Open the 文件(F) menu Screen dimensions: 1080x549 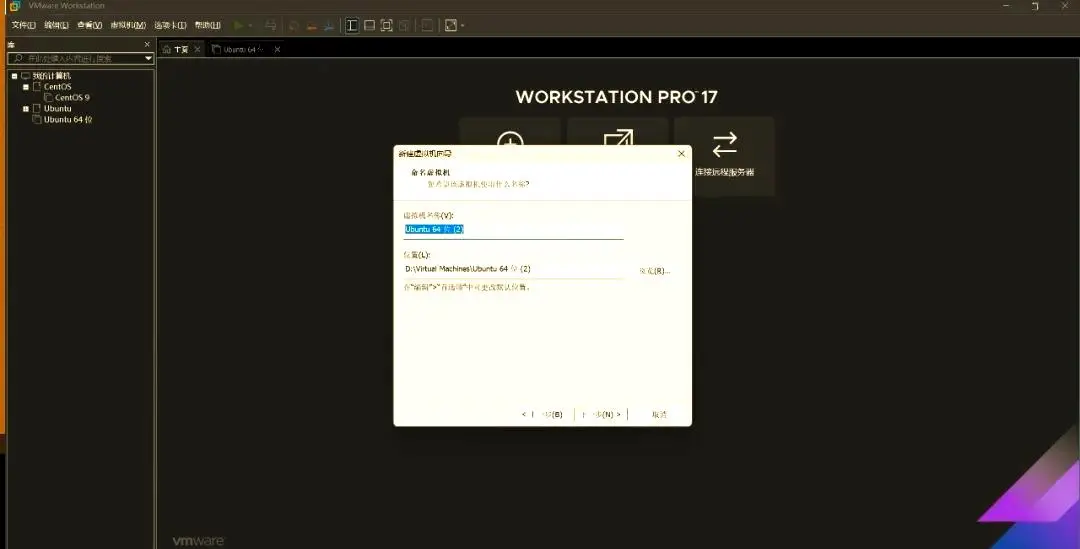[23, 25]
